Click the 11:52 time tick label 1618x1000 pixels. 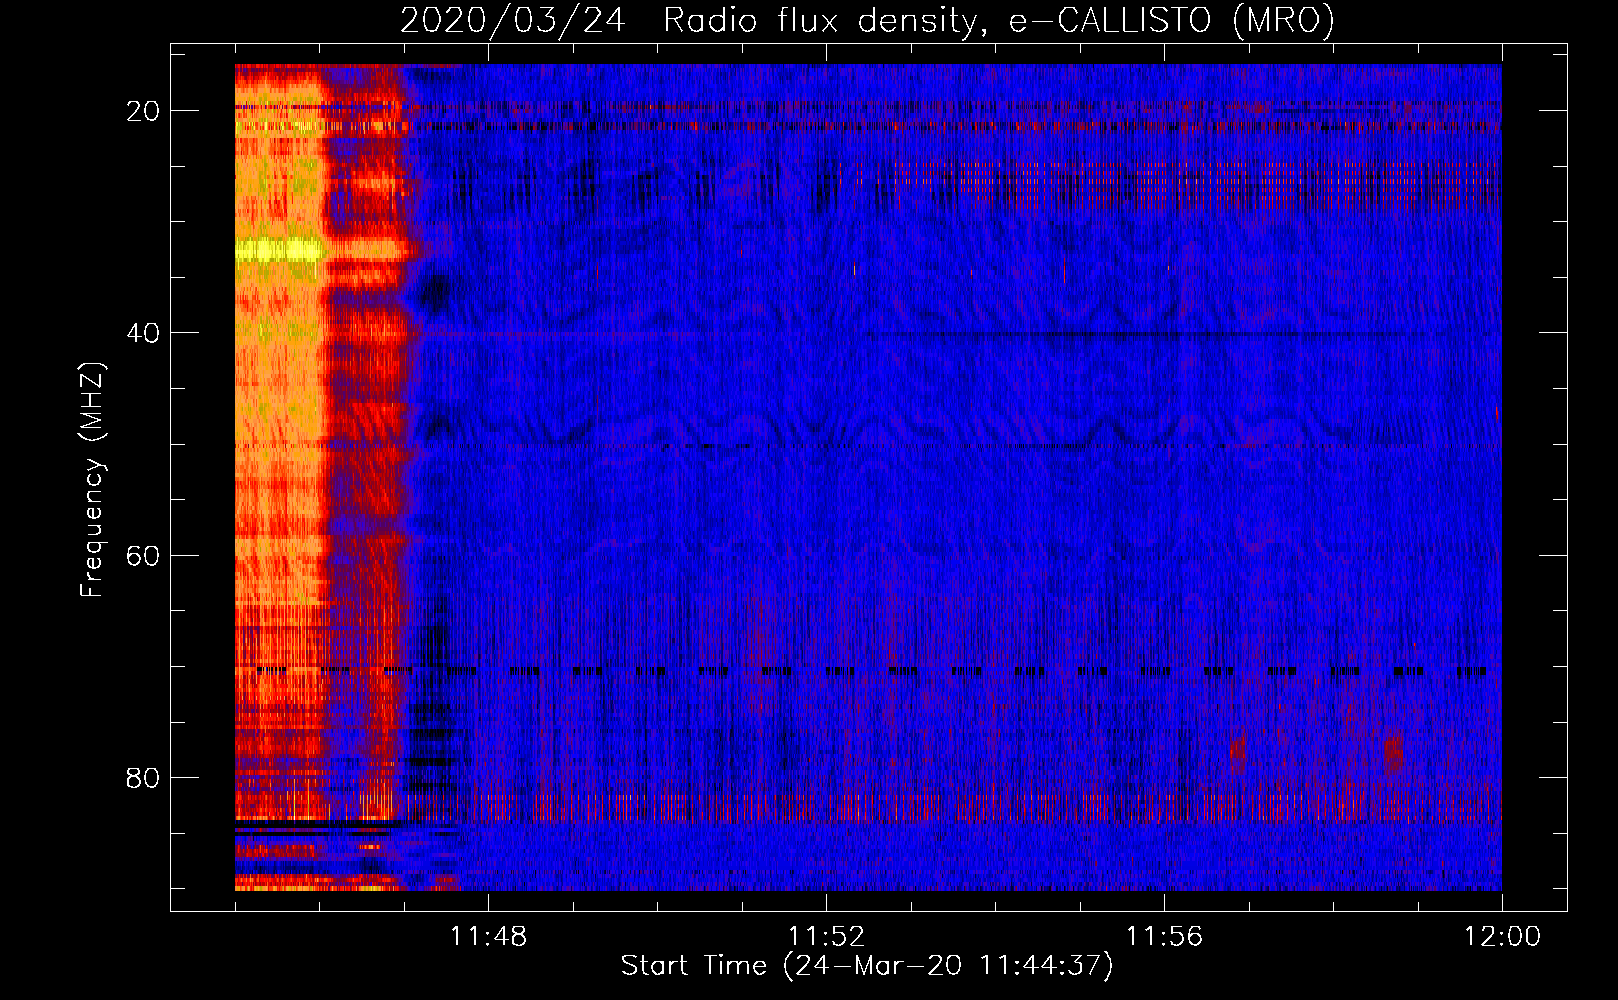tap(826, 936)
